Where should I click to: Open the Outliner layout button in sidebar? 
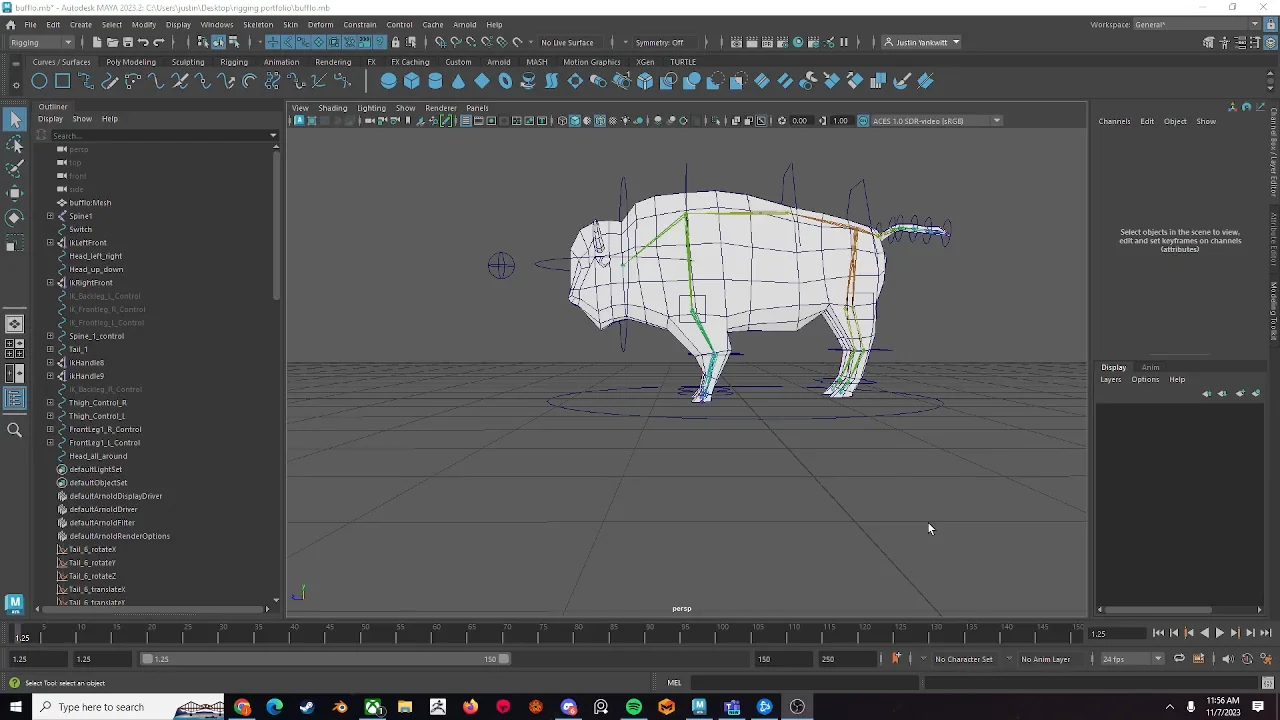(x=14, y=399)
